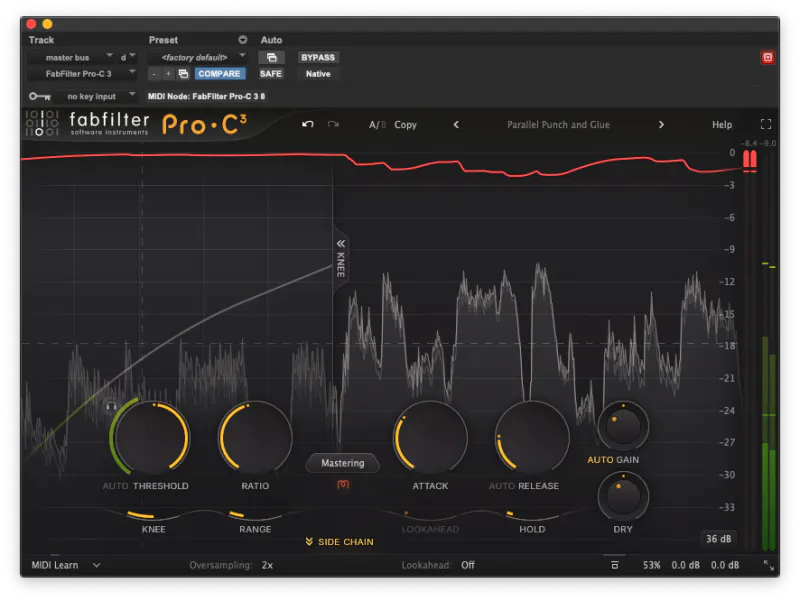The image size is (800, 601).
Task: Open the master bus track selector
Action: pos(71,58)
